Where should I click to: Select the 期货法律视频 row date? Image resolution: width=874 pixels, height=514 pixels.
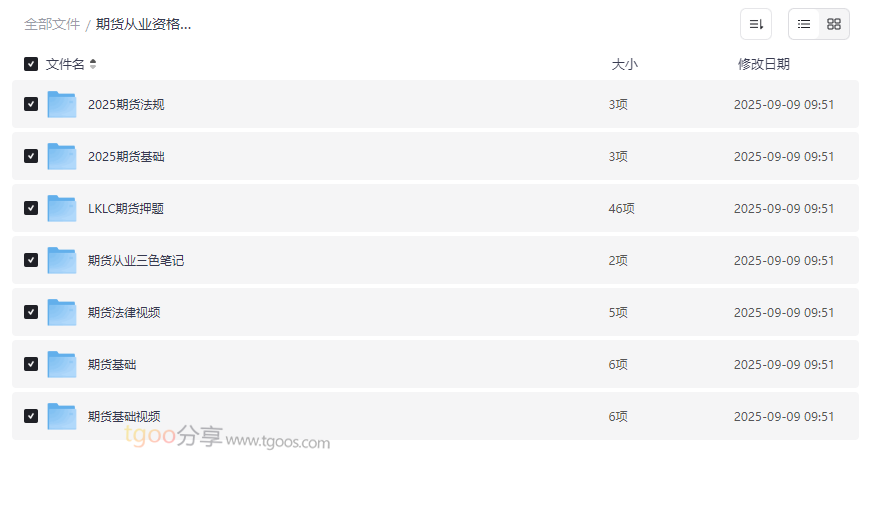coord(783,312)
